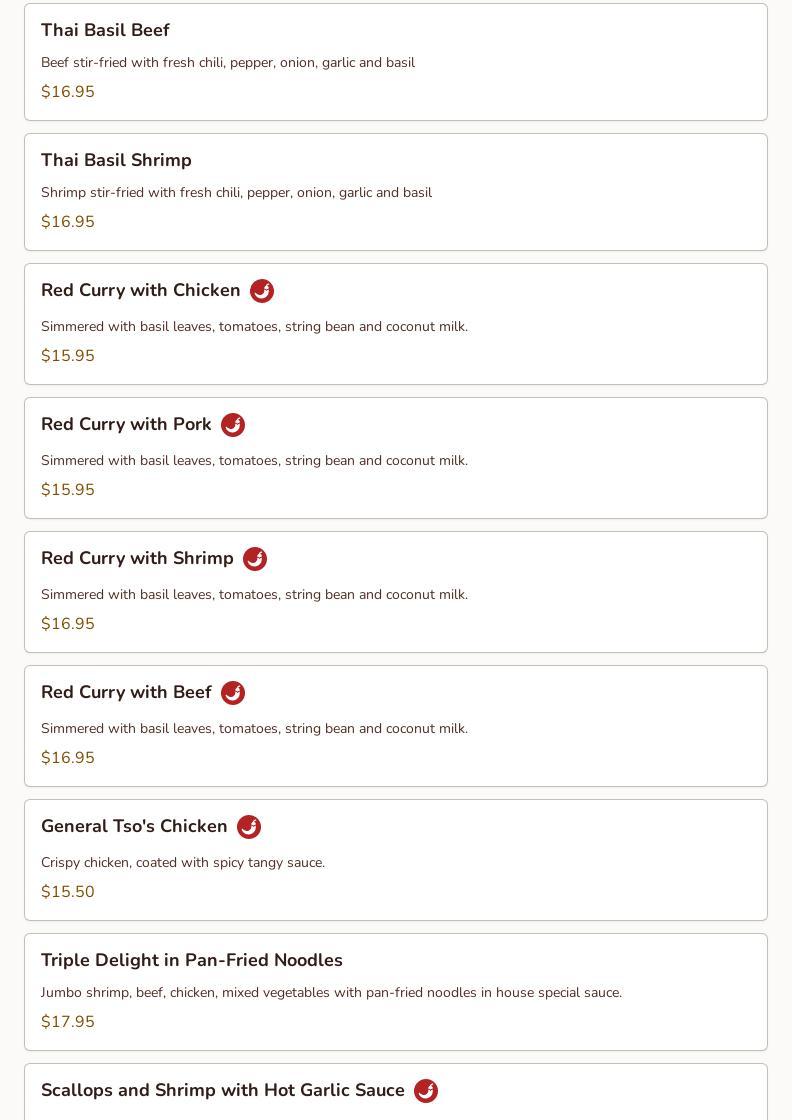Select the Red Curry with Chicken title
Screen dimensions: 792x1120
click(141, 290)
